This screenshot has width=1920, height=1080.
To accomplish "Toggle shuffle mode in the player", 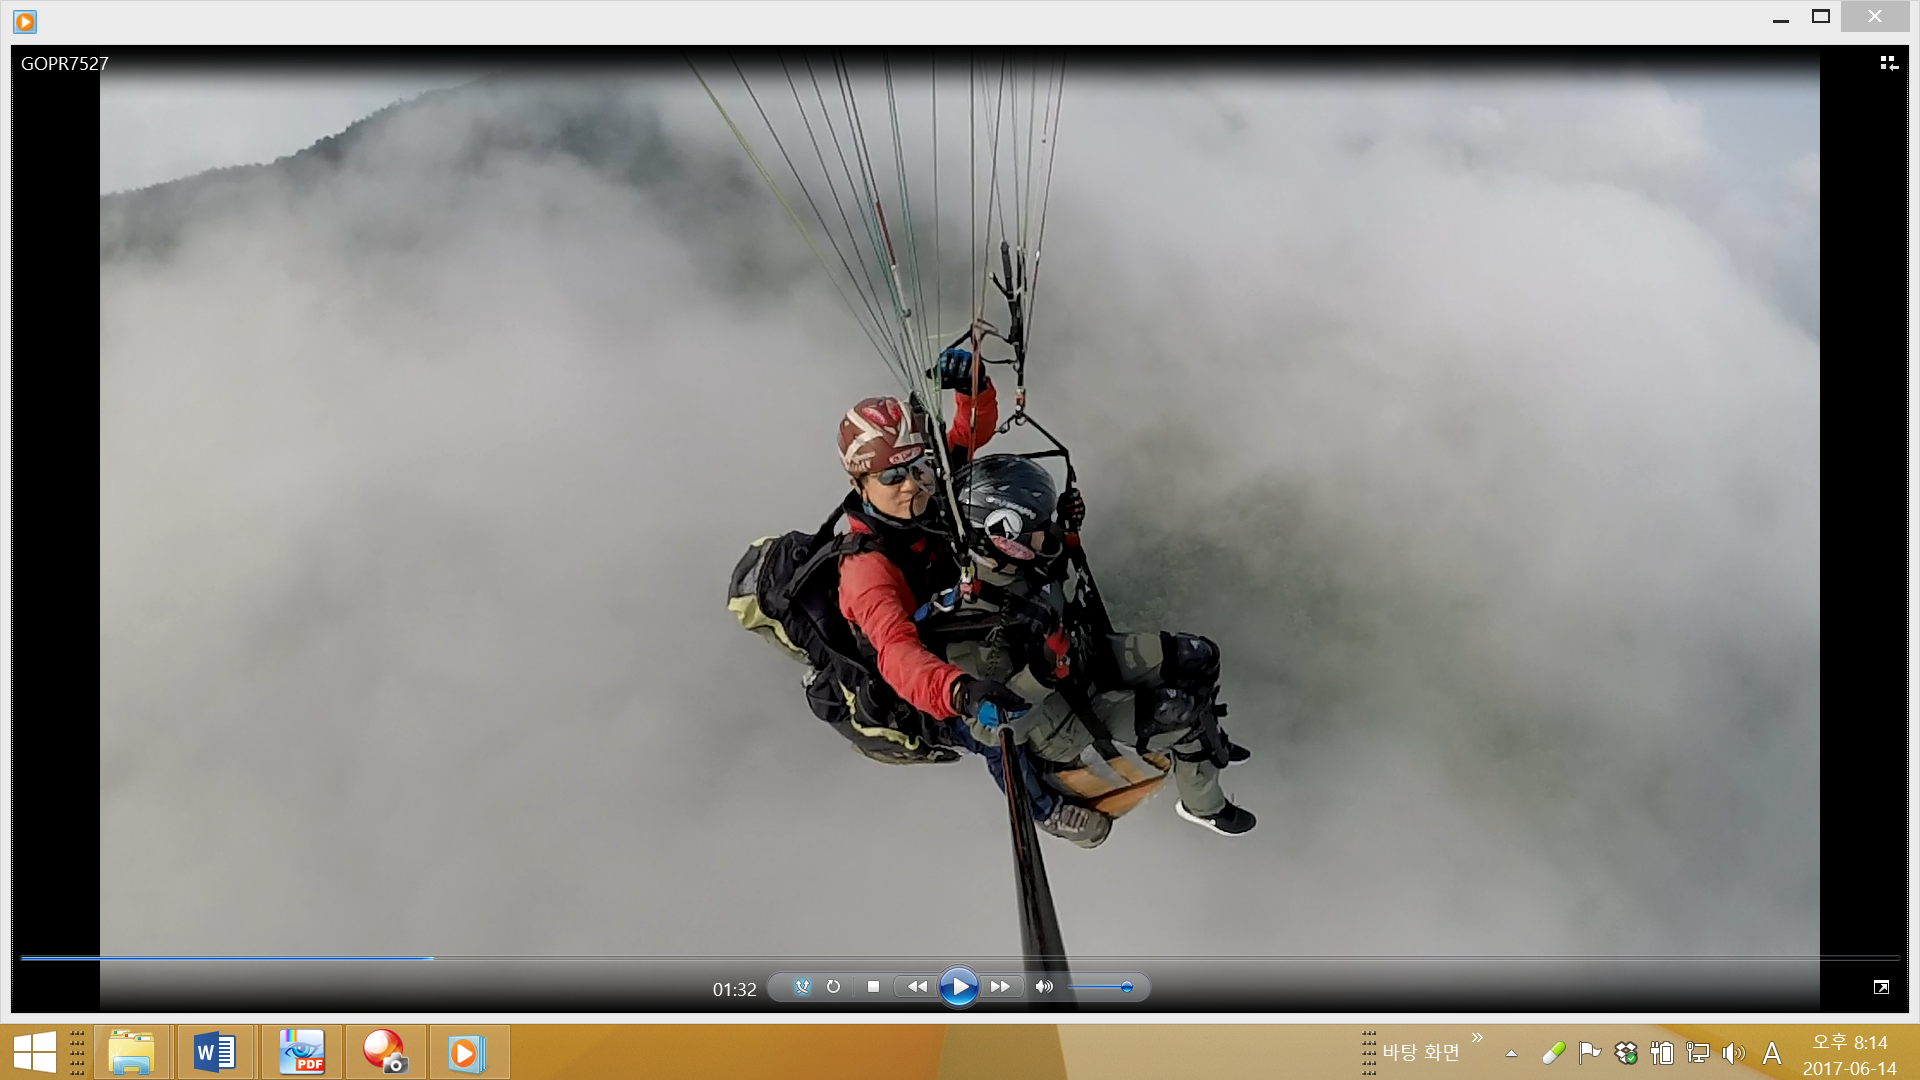I will (802, 987).
